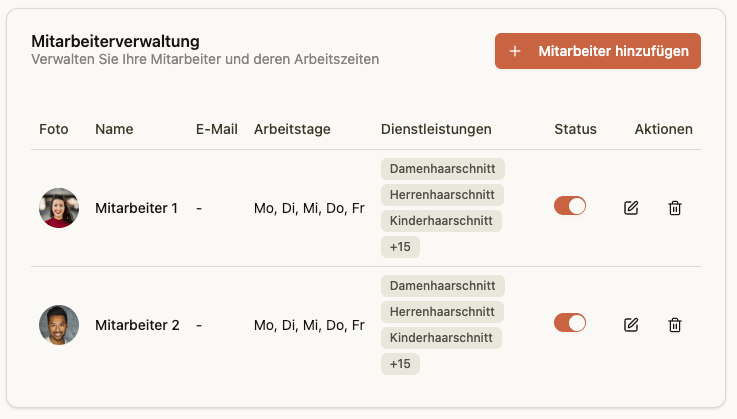Click the Mitarbeiter 2 name text
The image size is (737, 419).
point(137,325)
